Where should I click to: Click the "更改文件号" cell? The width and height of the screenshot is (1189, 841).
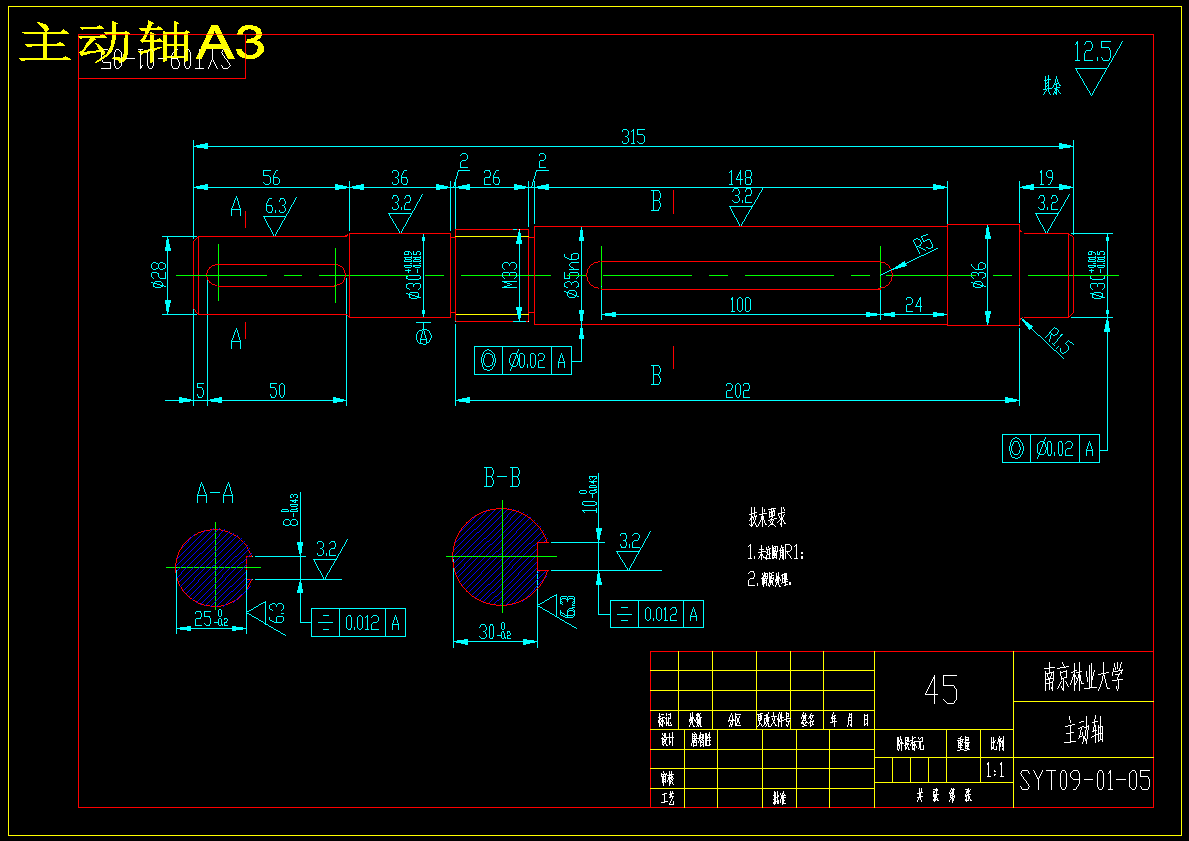pyautogui.click(x=773, y=720)
